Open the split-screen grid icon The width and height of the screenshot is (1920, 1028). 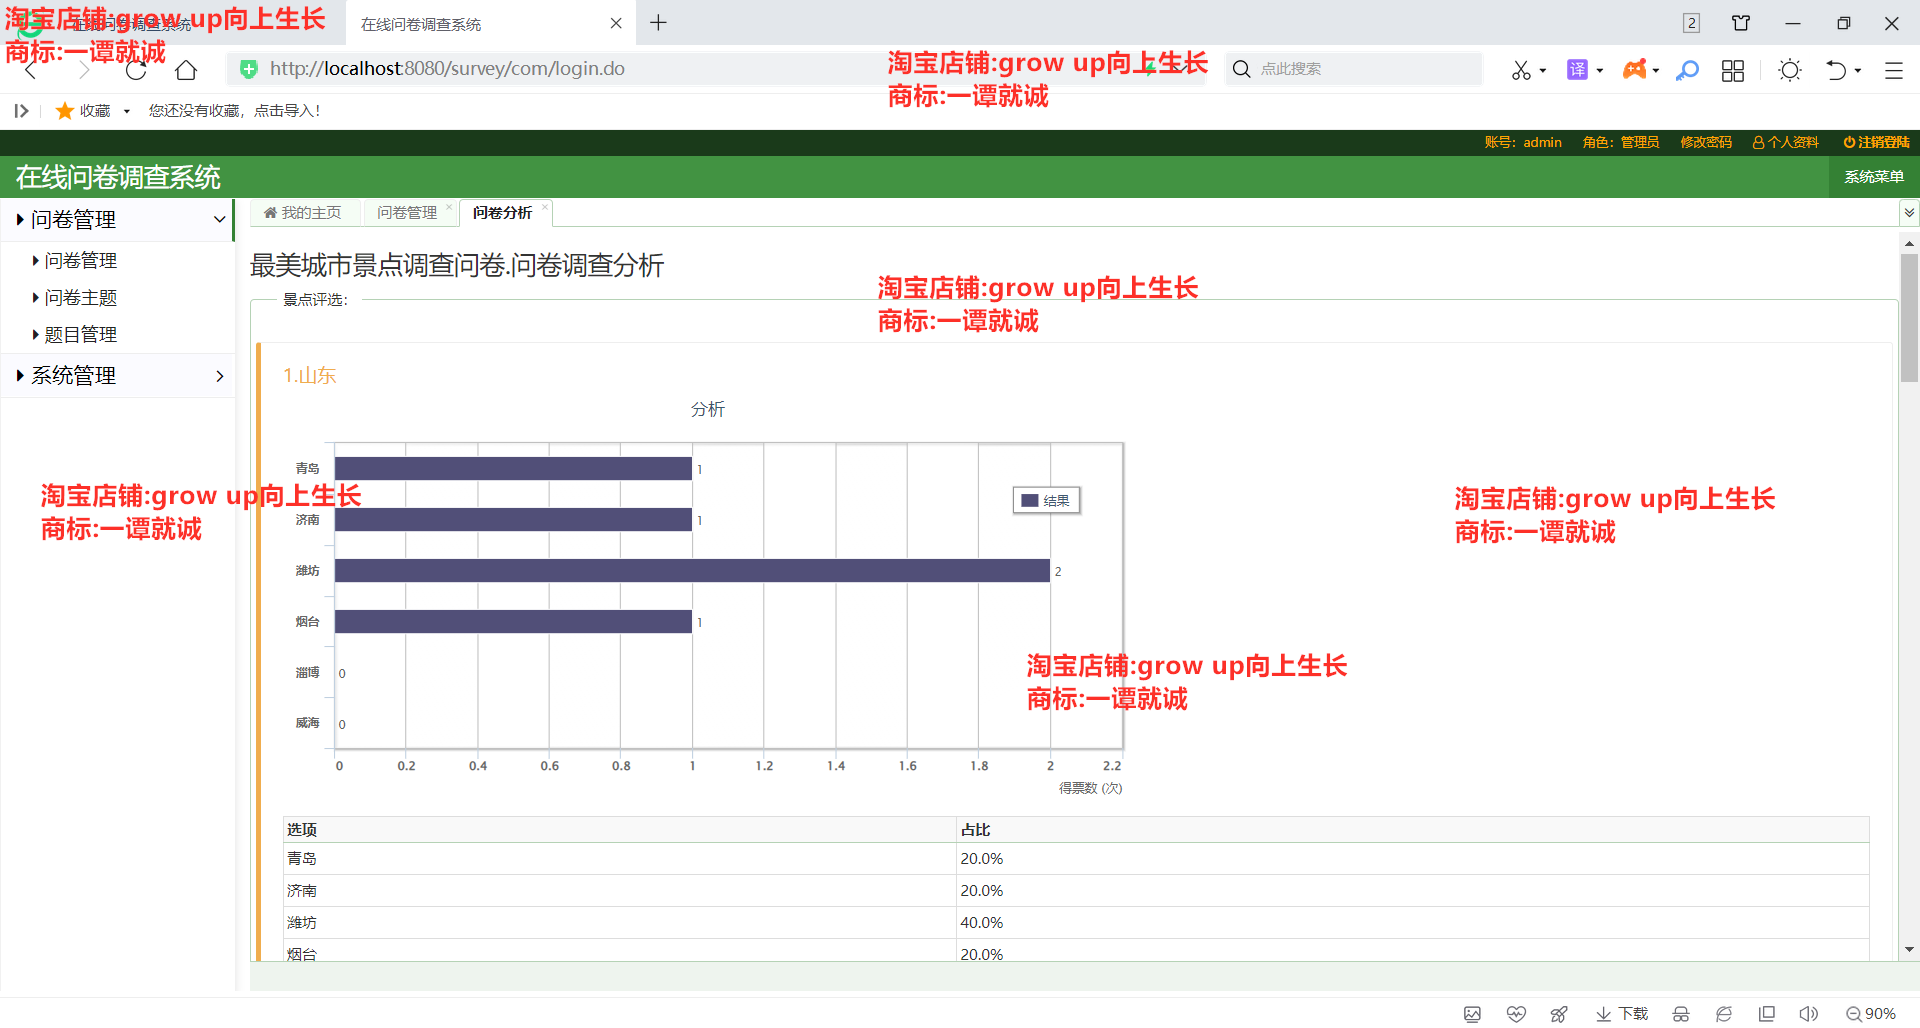(x=1733, y=70)
